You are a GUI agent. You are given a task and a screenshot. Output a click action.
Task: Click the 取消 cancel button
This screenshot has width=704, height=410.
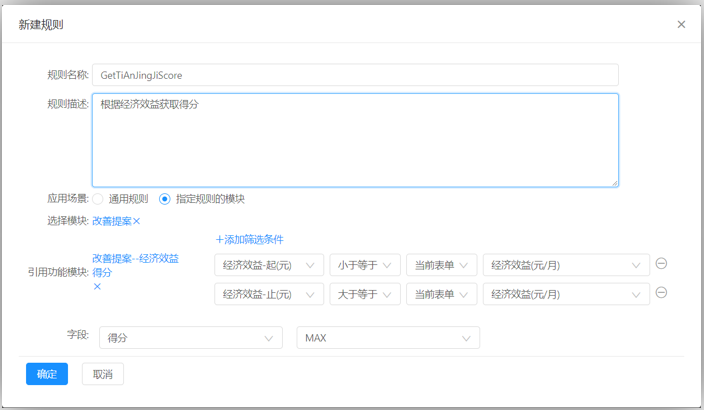tap(102, 374)
